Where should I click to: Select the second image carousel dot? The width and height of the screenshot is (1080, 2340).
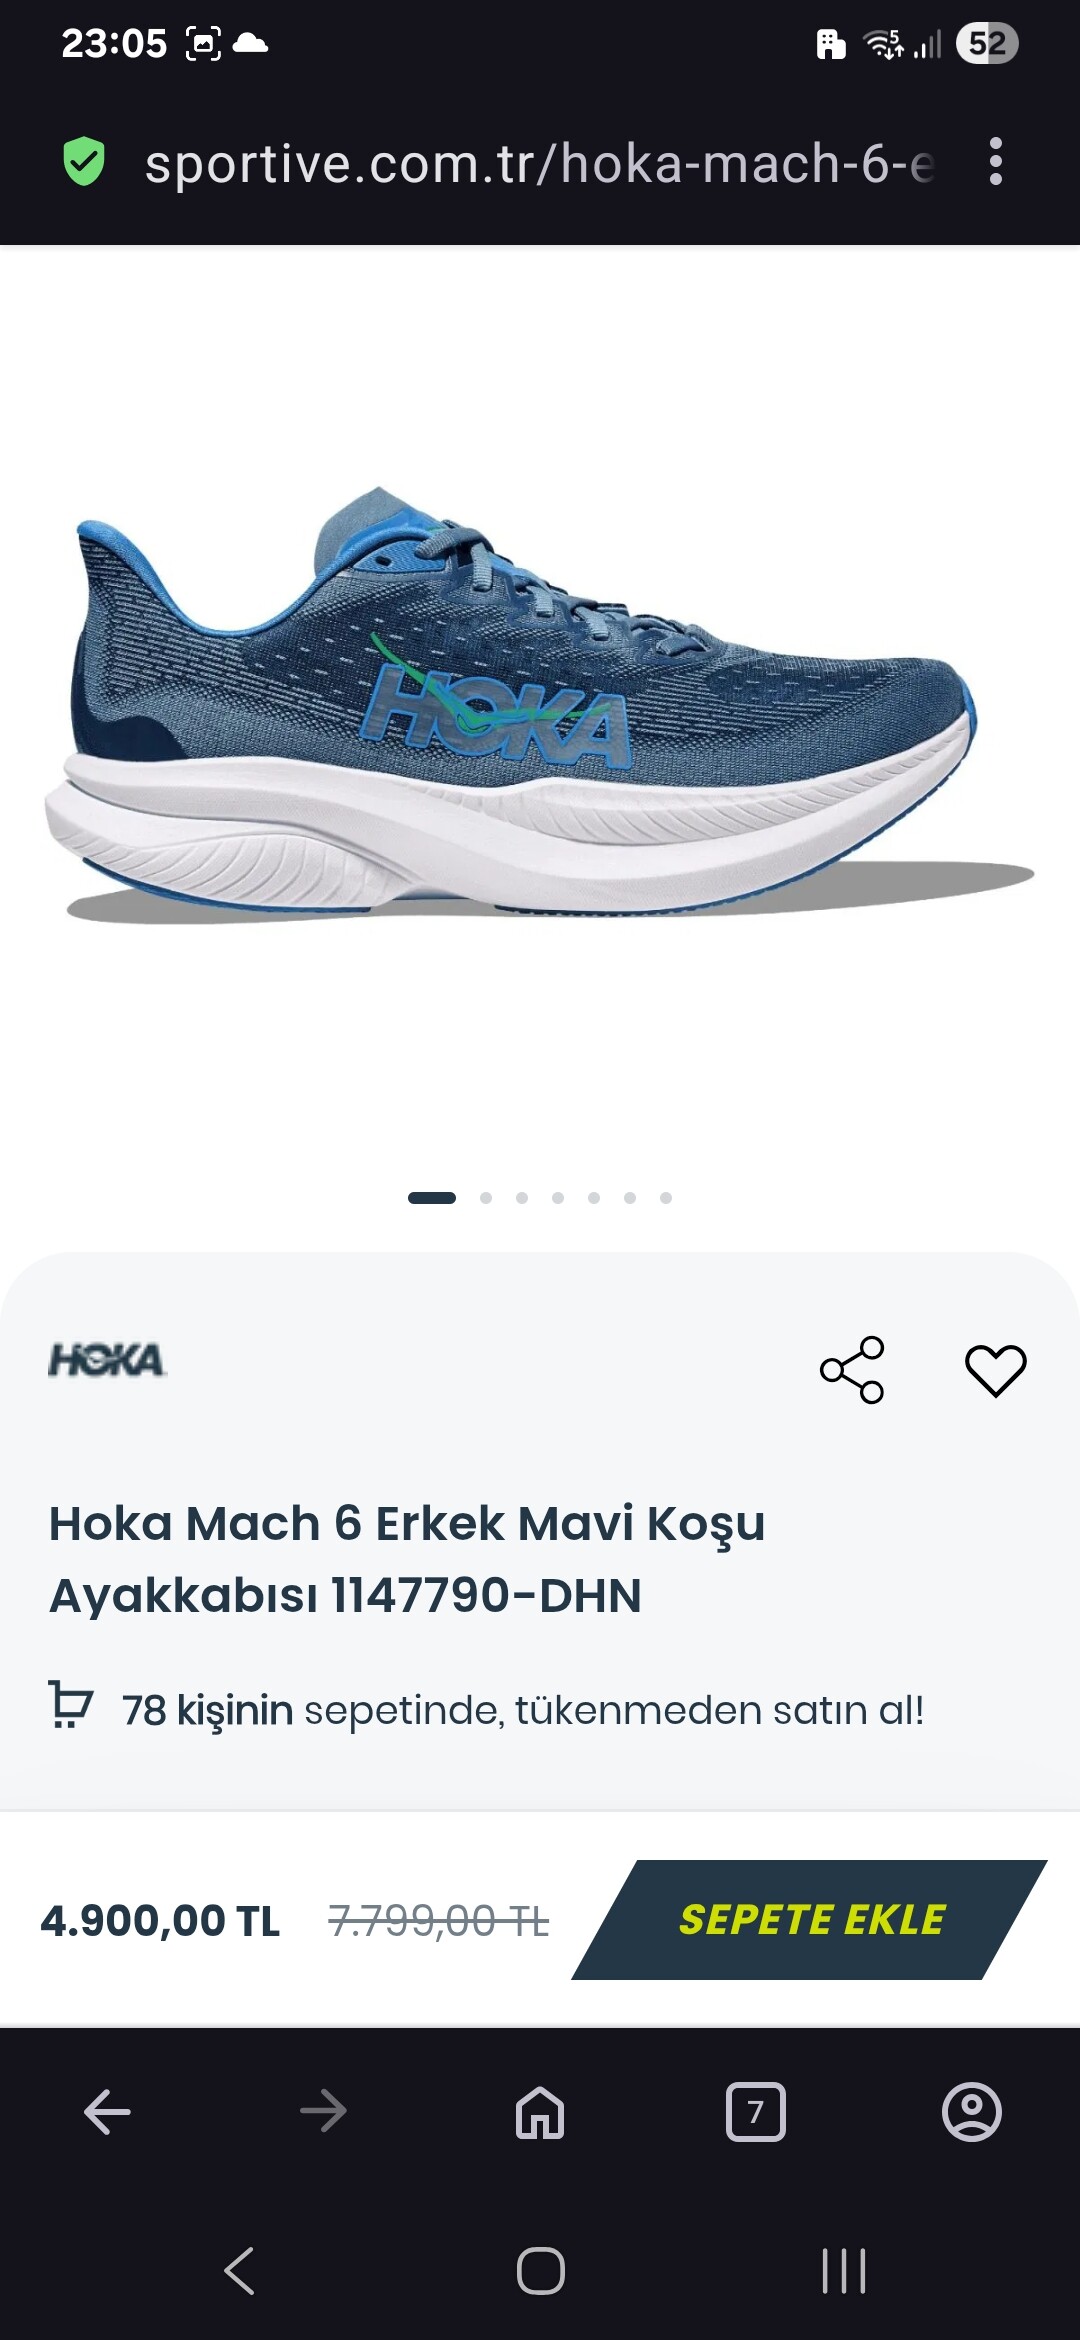pos(486,1198)
